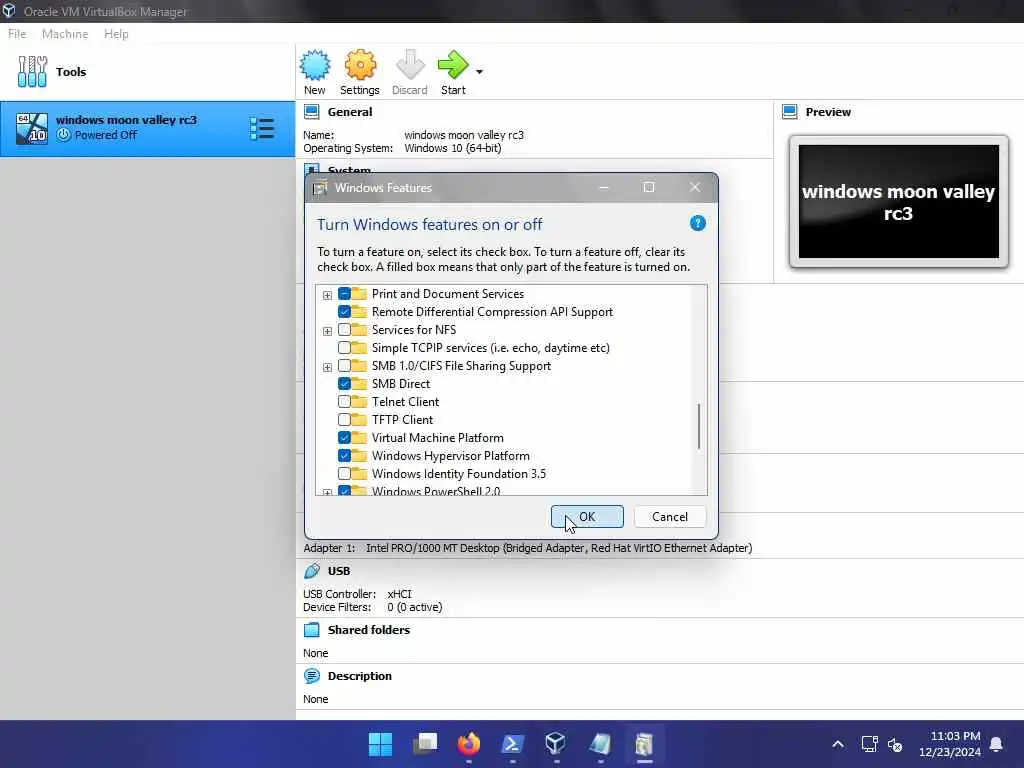Screen dimensions: 1024x768
Task: Click the New virtual machine icon
Action: [x=315, y=65]
